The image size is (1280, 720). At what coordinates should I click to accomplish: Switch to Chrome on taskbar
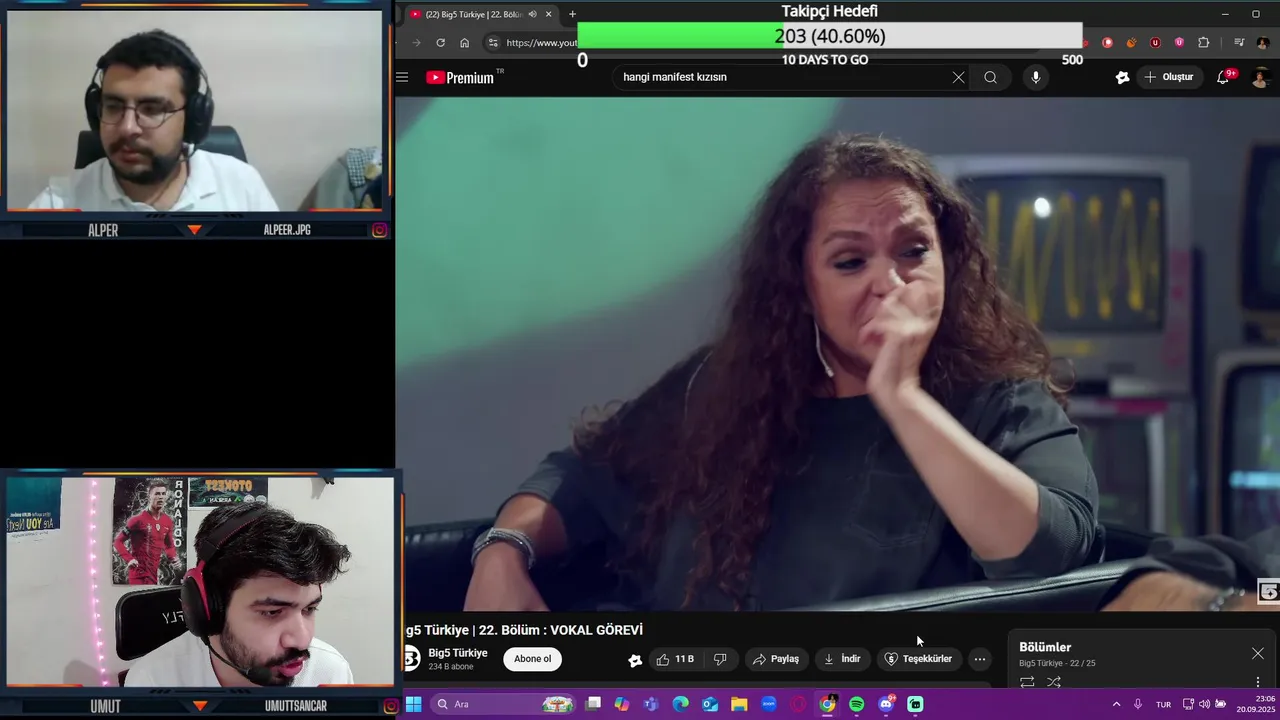point(827,704)
